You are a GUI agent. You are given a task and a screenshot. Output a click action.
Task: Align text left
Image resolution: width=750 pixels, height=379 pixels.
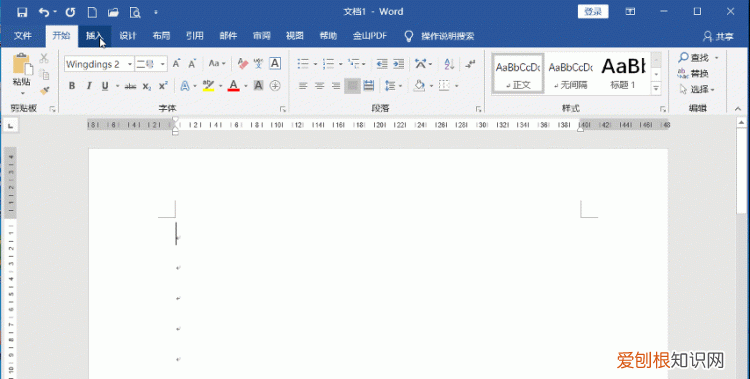tap(303, 86)
